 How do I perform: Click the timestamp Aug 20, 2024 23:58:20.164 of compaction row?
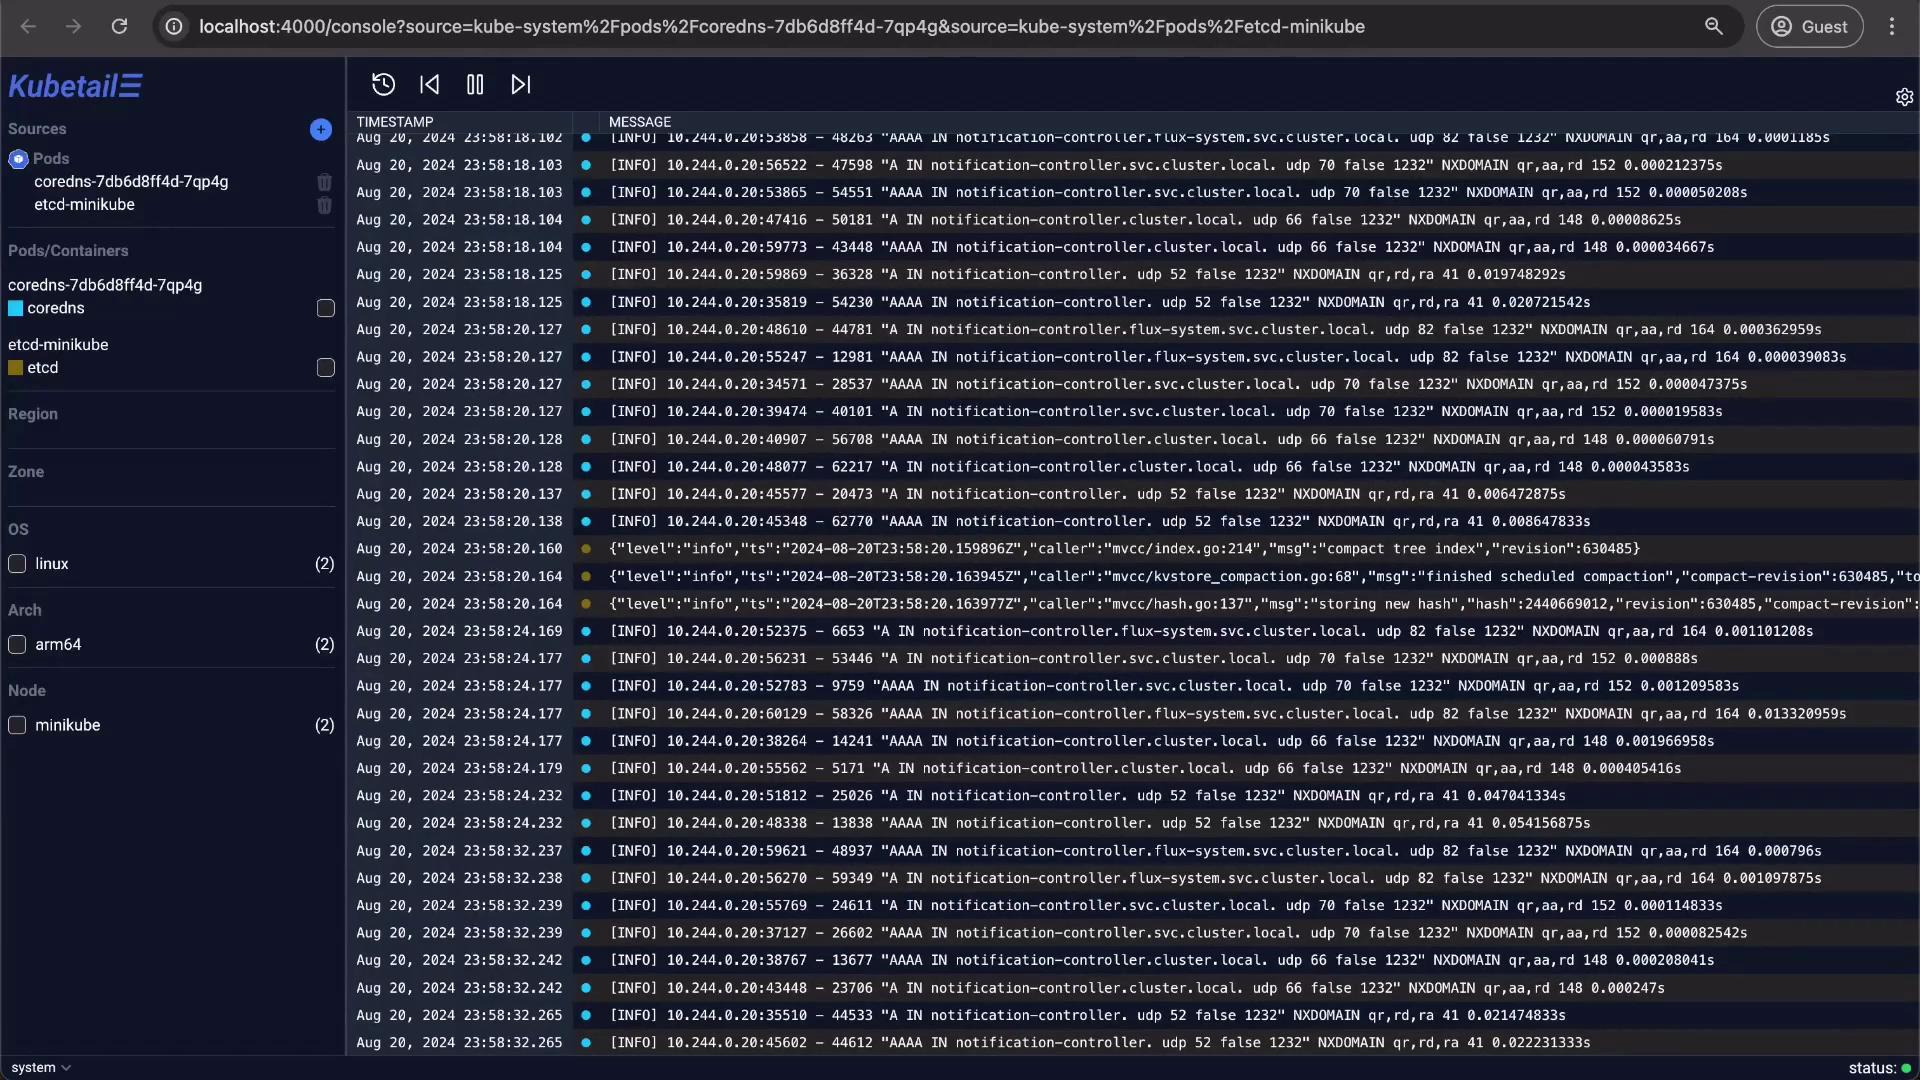point(459,577)
